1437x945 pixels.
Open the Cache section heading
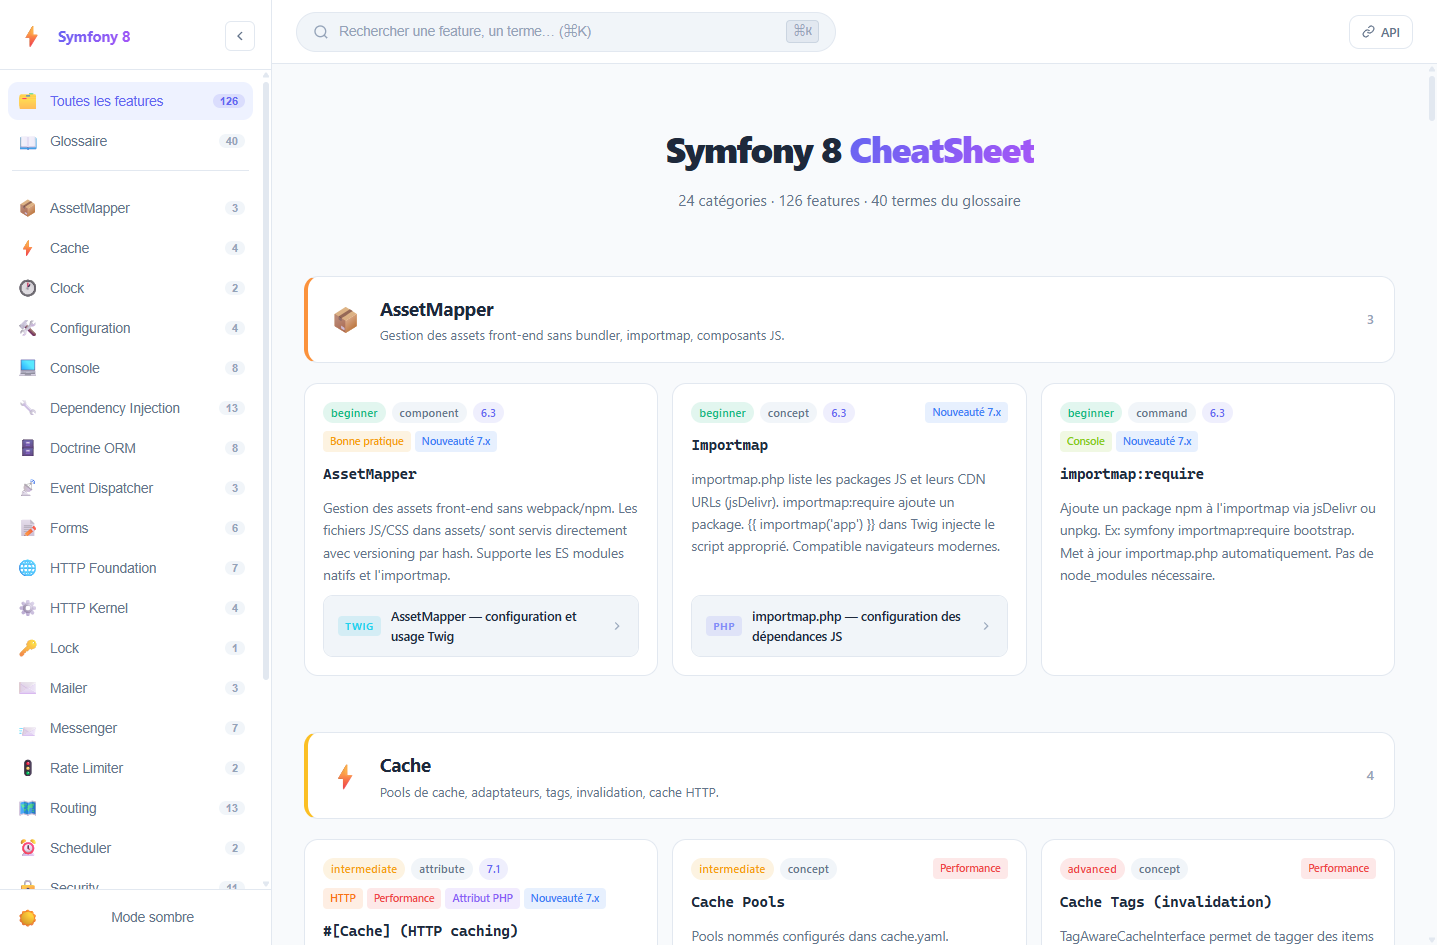pos(405,766)
